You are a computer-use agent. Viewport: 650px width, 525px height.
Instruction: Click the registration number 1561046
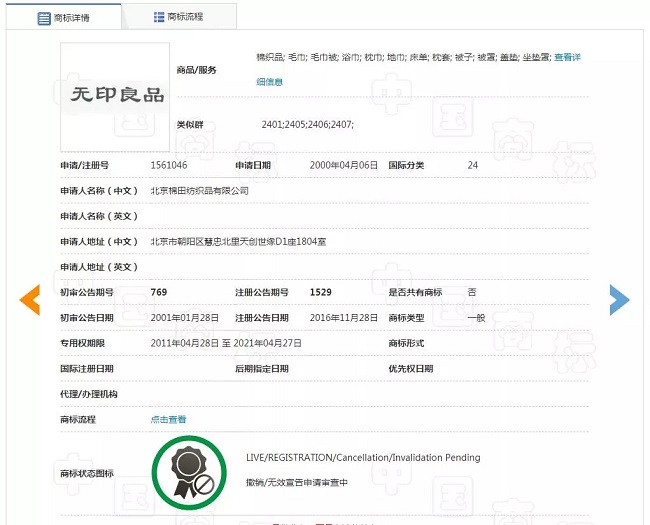pyautogui.click(x=170, y=165)
